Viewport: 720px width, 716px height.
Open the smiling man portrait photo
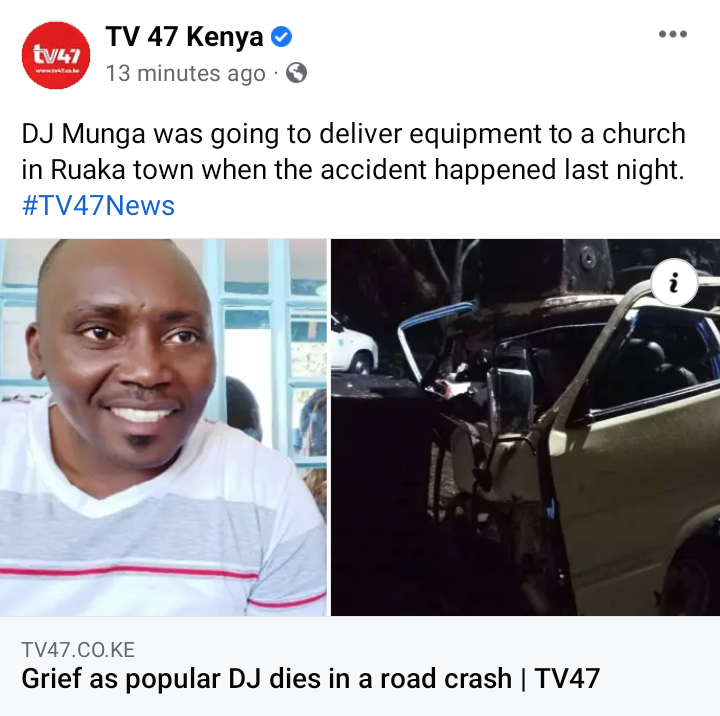(163, 427)
